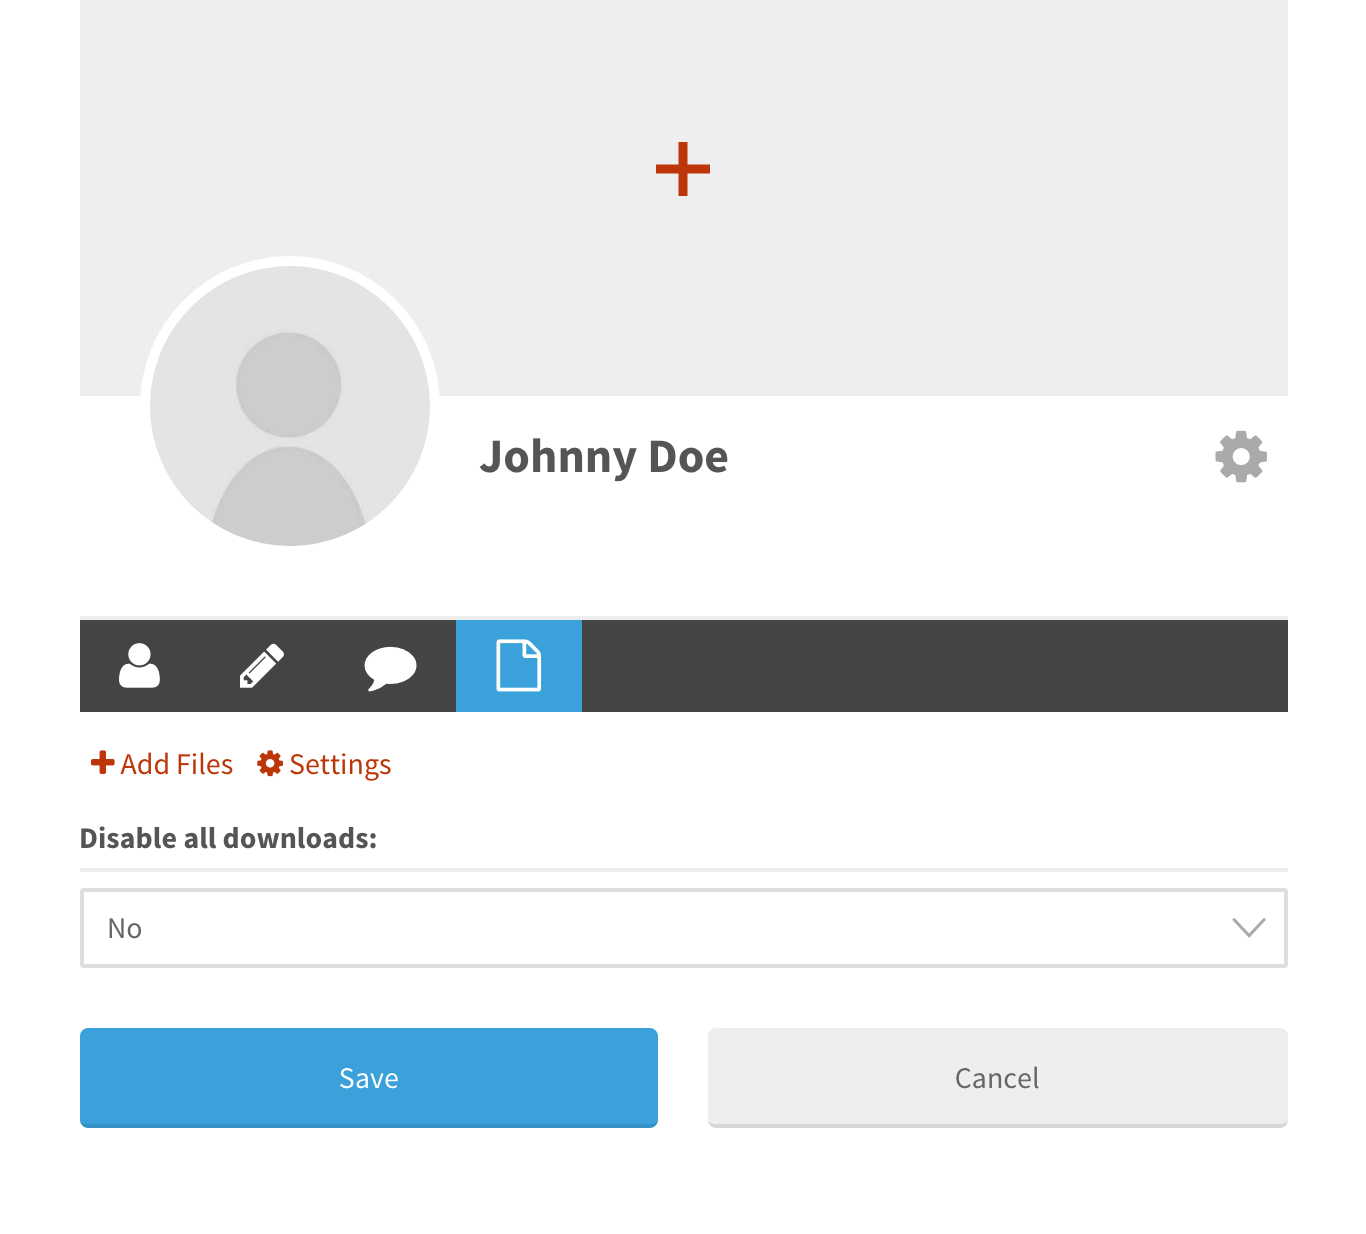Save the file settings
This screenshot has width=1366, height=1234.
369,1078
